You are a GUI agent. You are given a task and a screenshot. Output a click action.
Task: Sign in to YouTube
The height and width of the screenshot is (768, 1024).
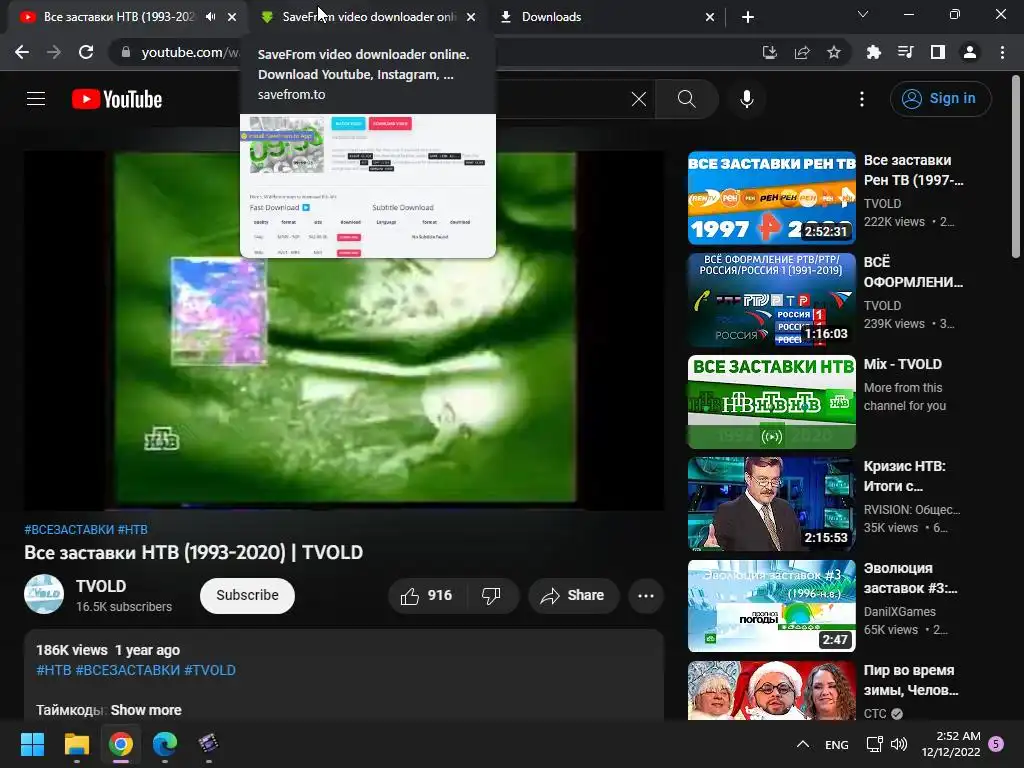(x=940, y=99)
